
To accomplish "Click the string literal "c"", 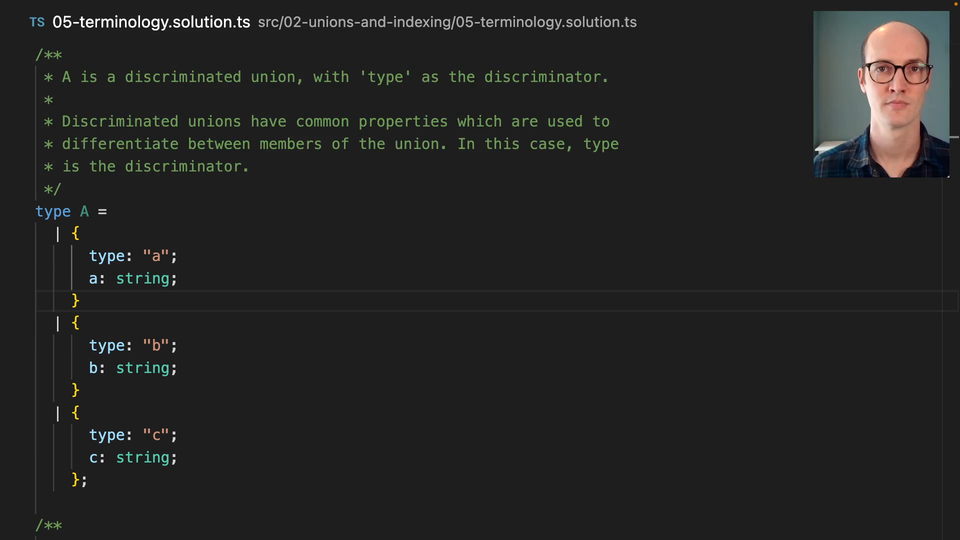I will click(155, 435).
